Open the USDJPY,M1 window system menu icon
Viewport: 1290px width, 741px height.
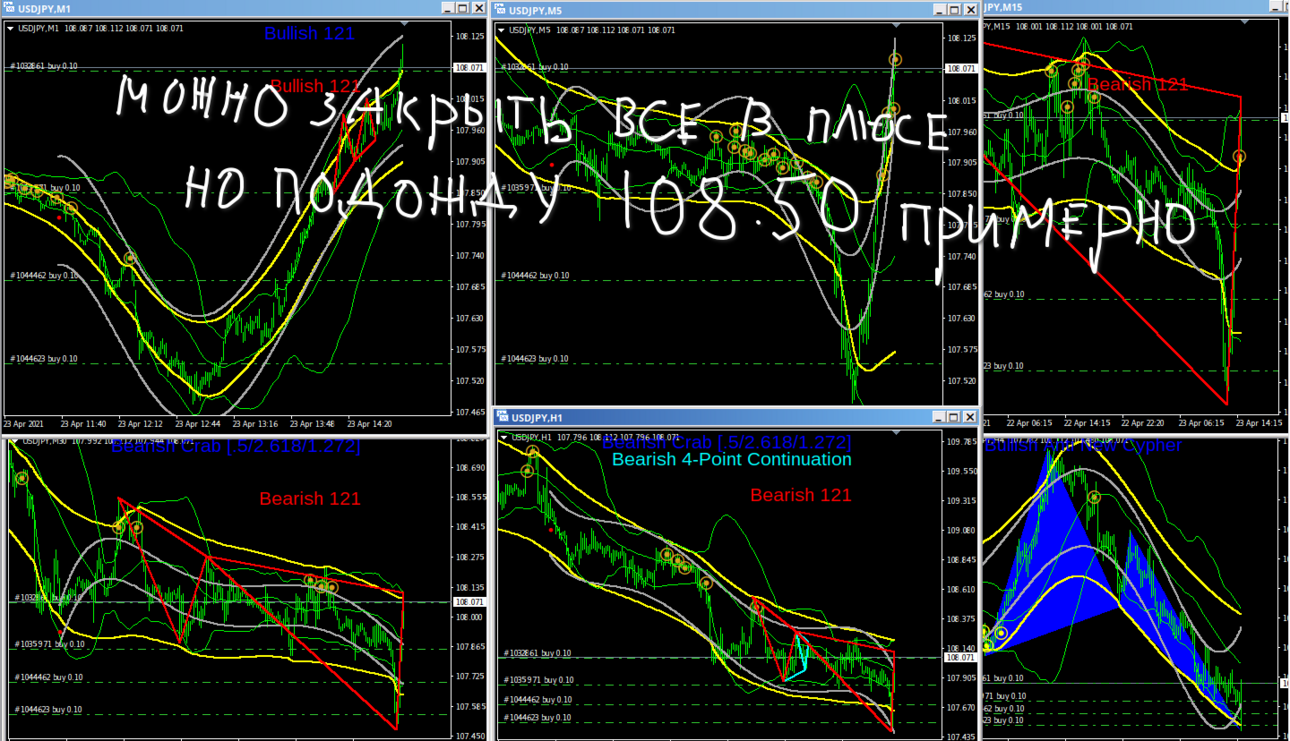point(10,9)
